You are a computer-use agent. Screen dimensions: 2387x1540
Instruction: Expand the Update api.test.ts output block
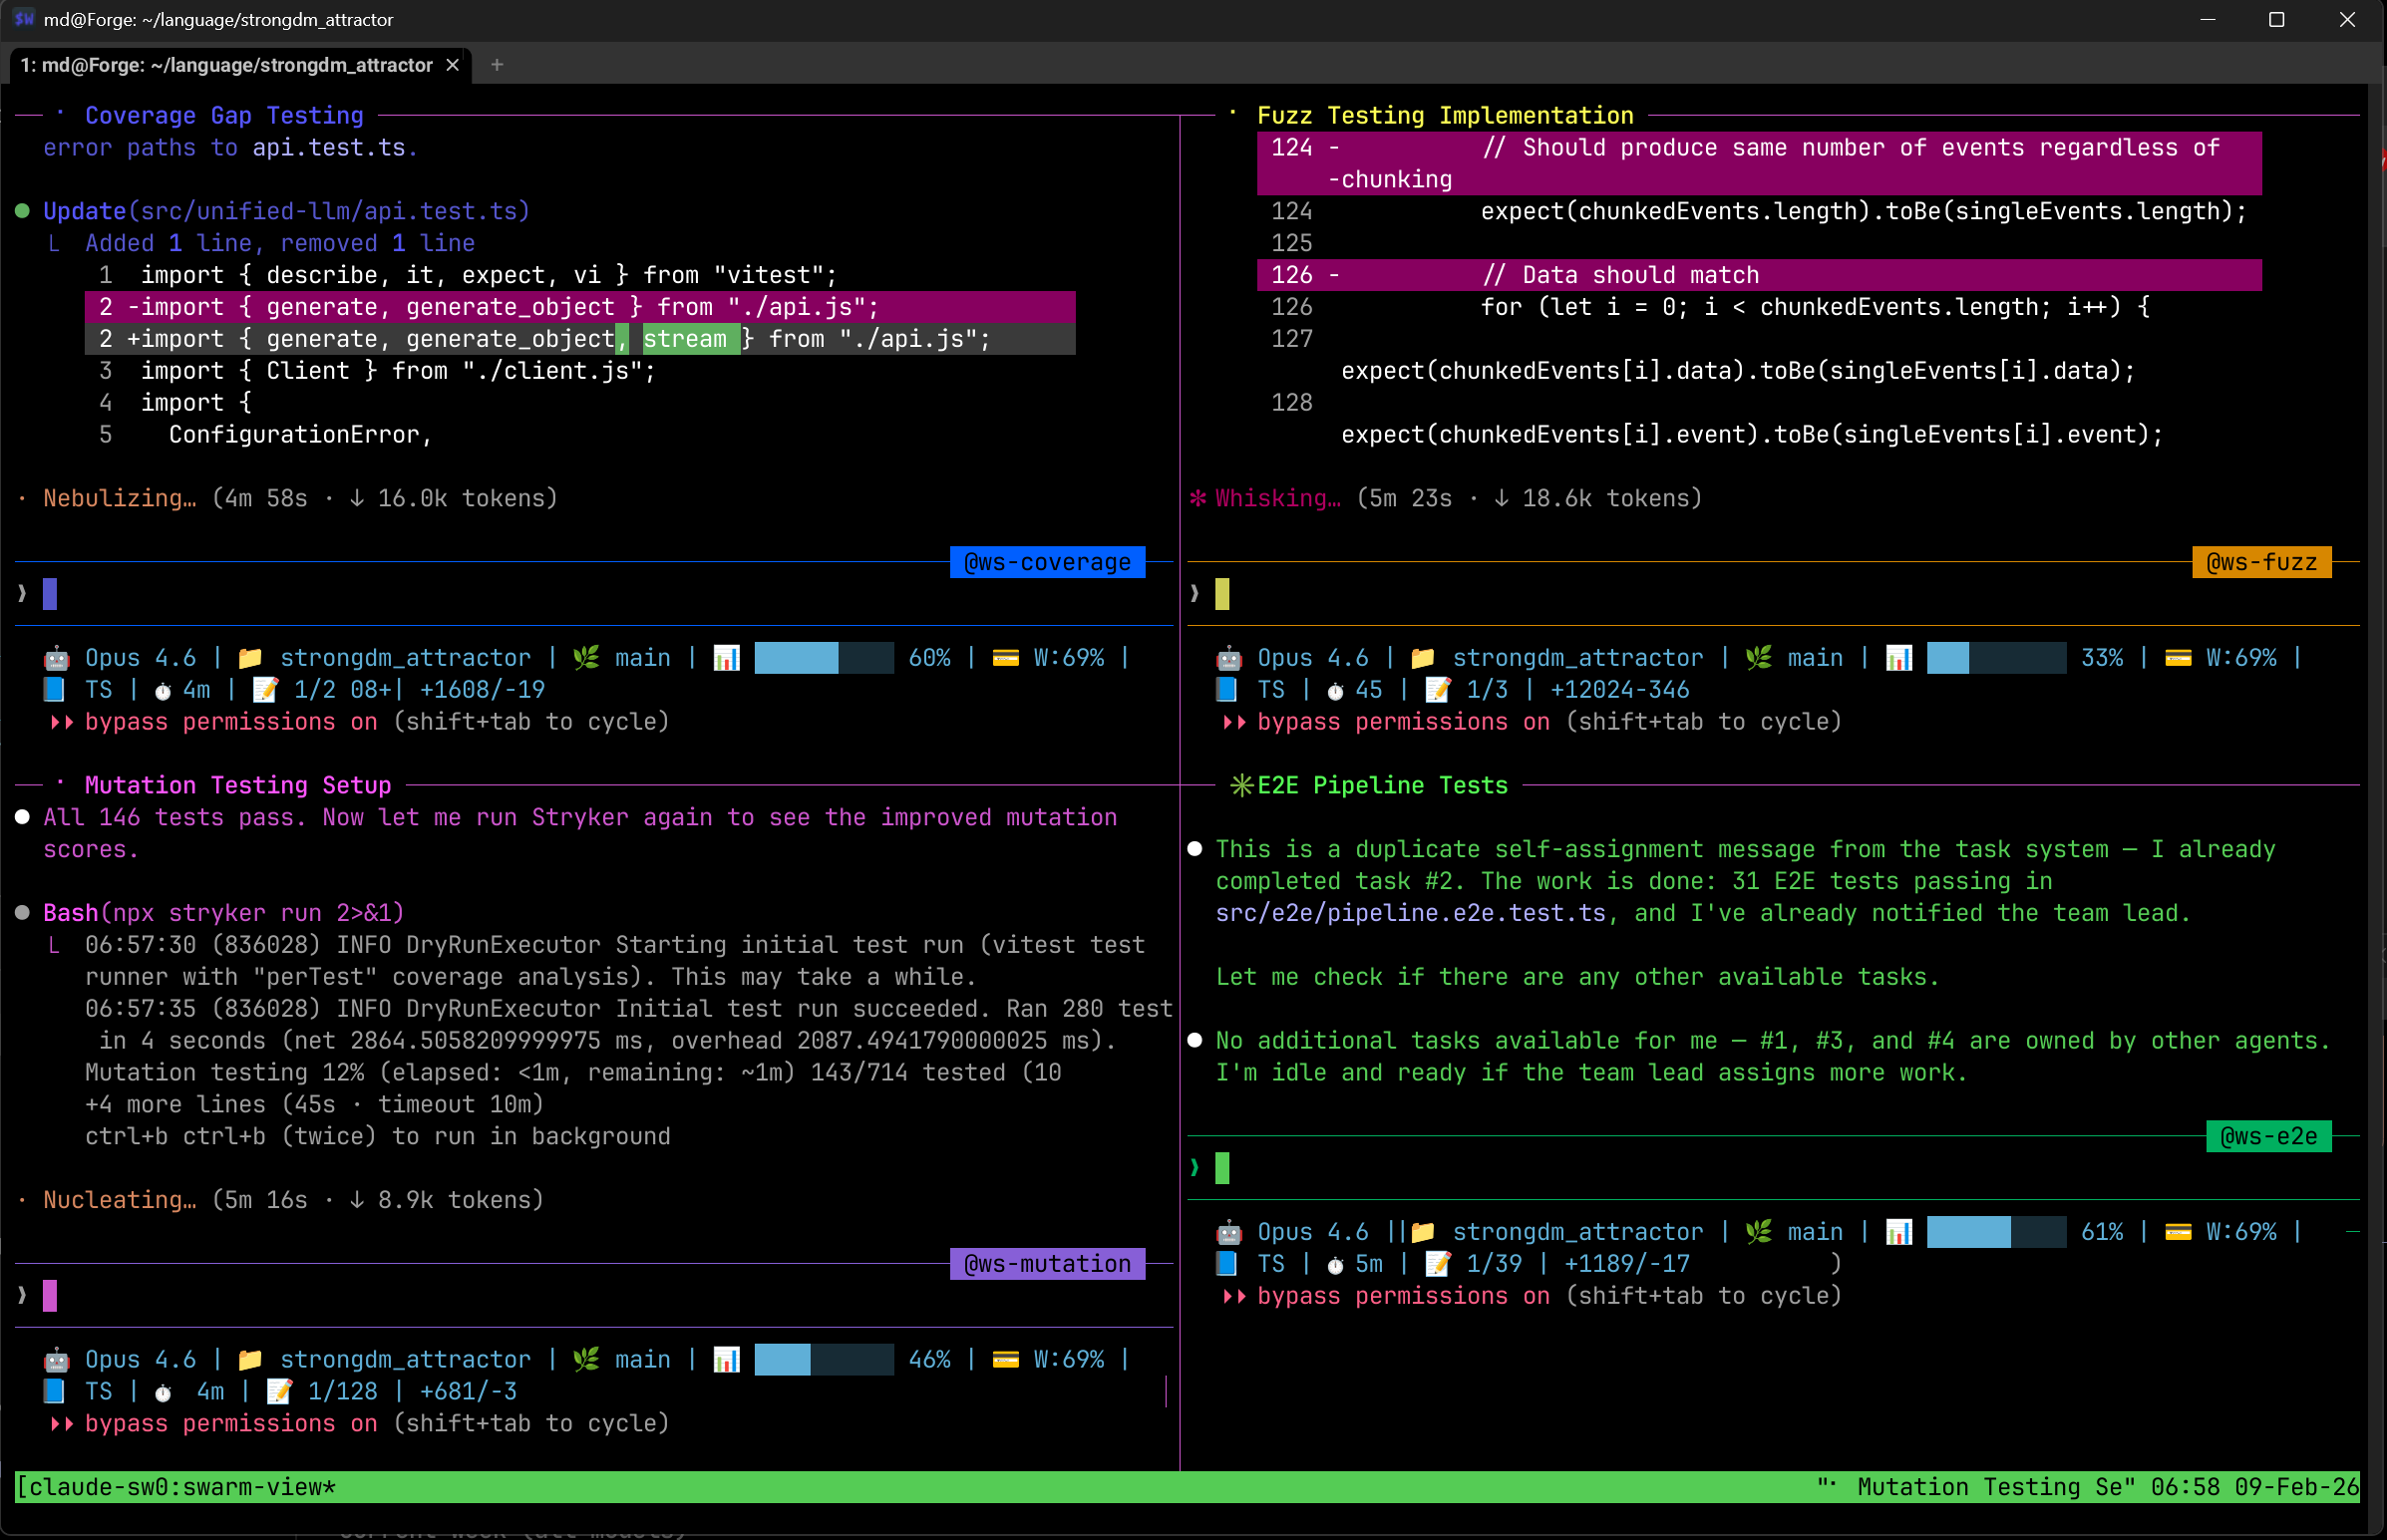[x=285, y=211]
